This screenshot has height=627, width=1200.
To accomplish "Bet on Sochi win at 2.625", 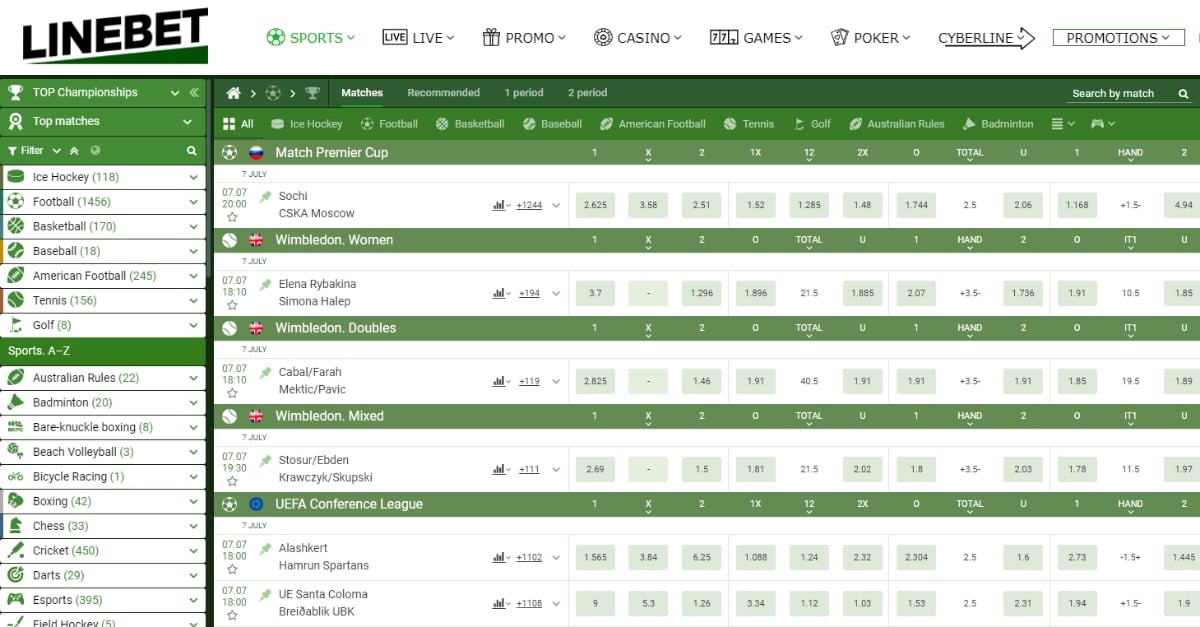I will coord(595,205).
